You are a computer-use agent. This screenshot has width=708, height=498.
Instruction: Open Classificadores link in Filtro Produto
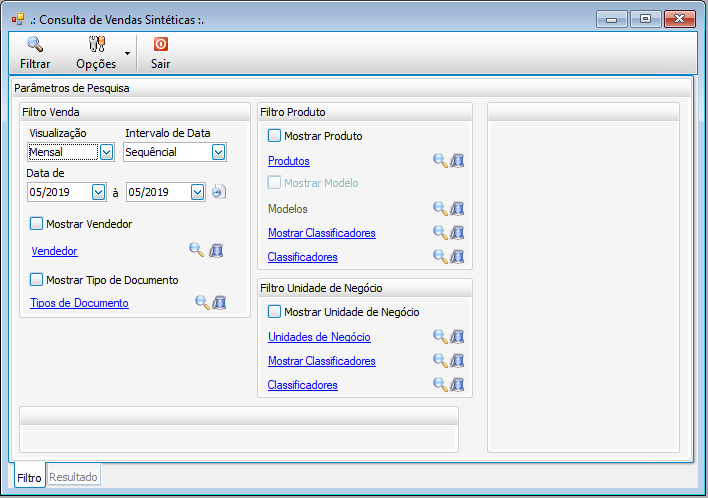coord(303,257)
